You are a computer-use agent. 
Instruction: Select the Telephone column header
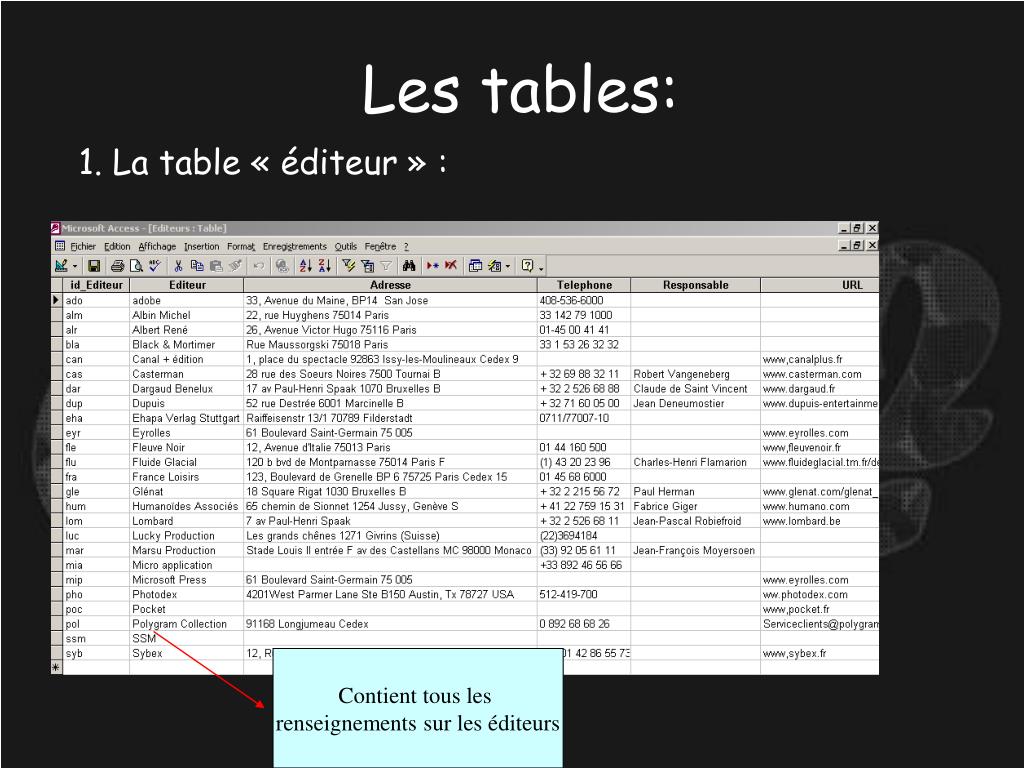pyautogui.click(x=584, y=285)
